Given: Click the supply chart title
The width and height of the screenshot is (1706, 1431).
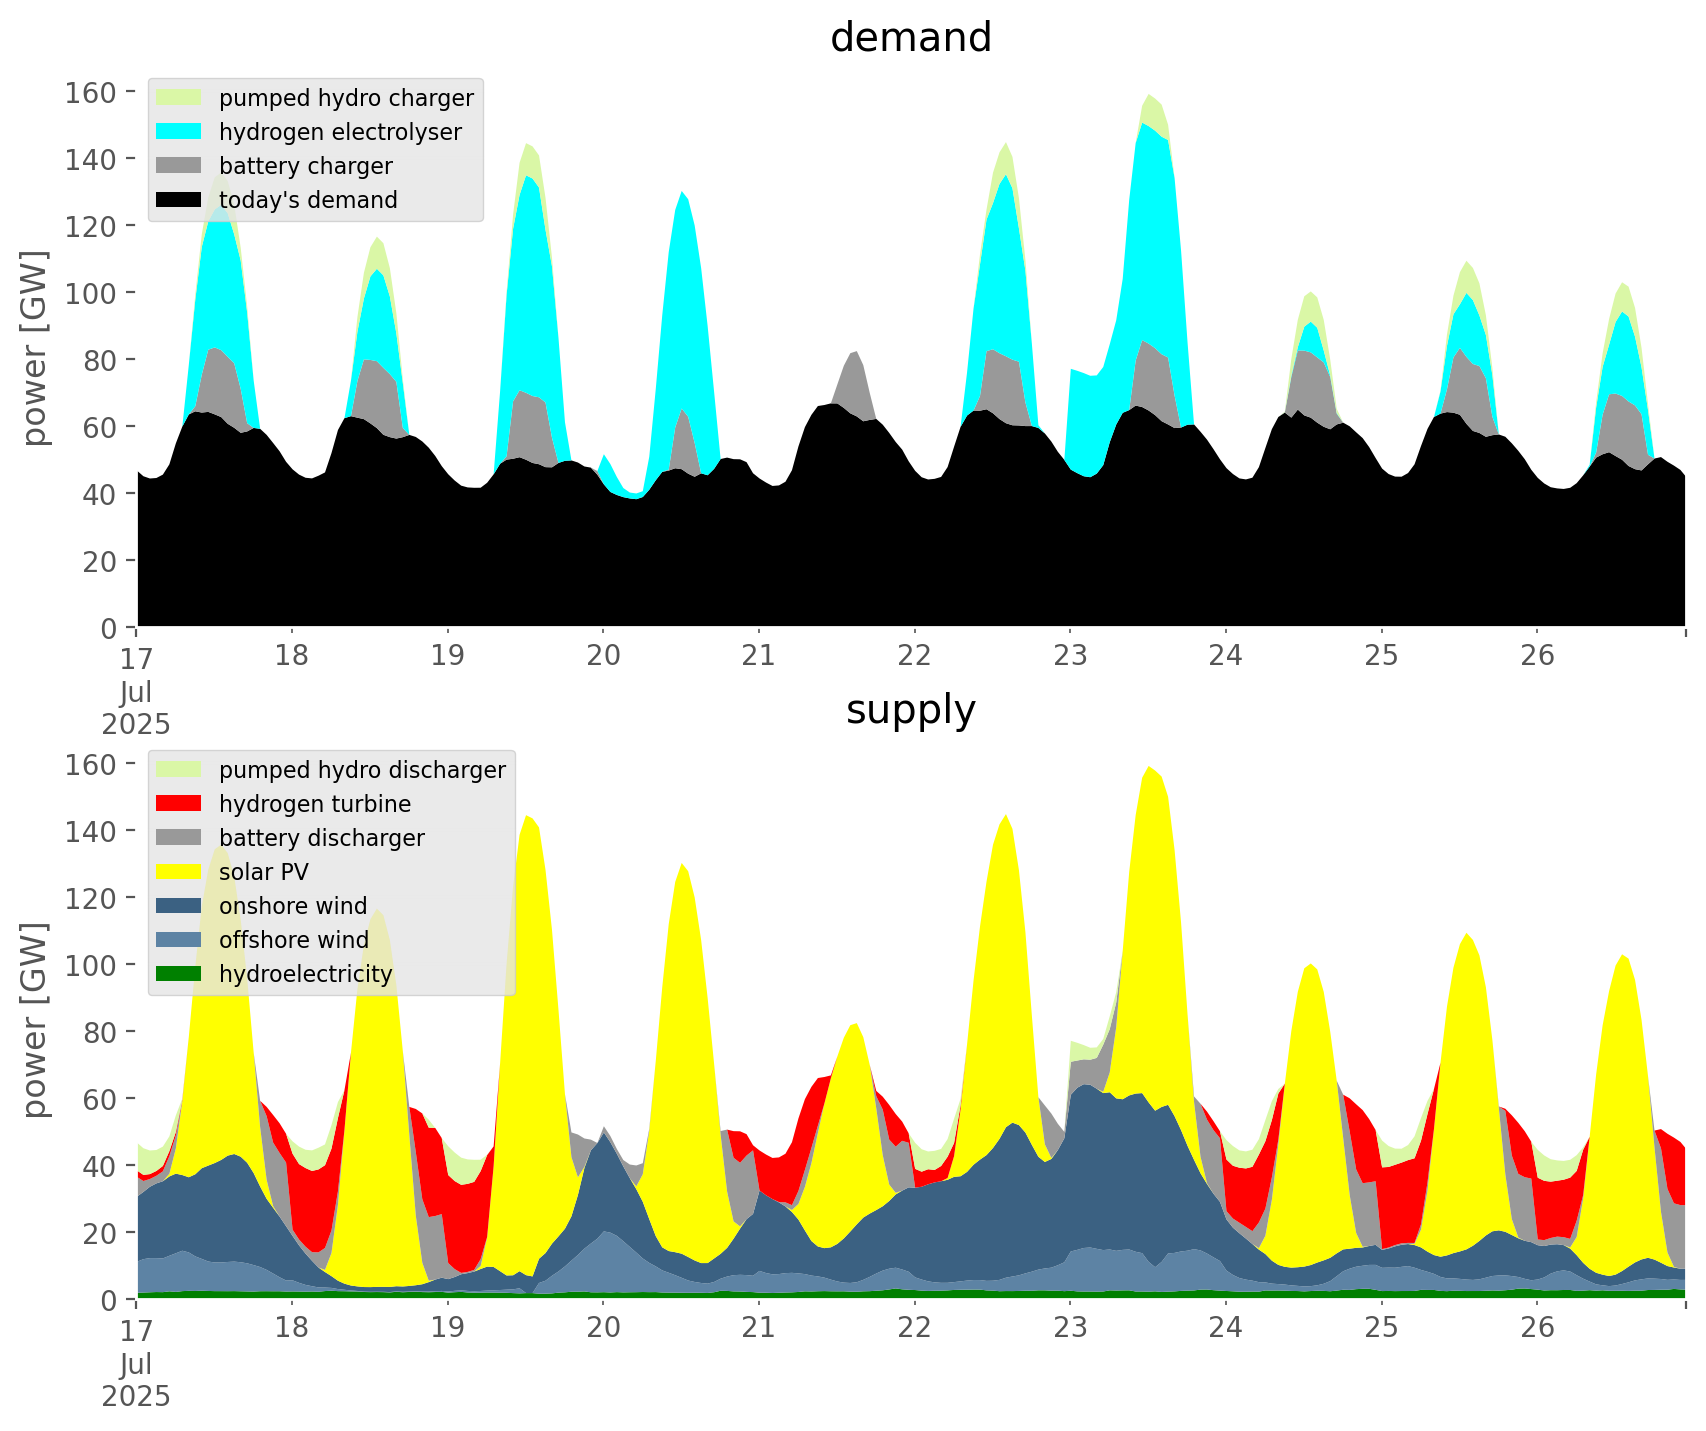Looking at the screenshot, I should point(910,710).
